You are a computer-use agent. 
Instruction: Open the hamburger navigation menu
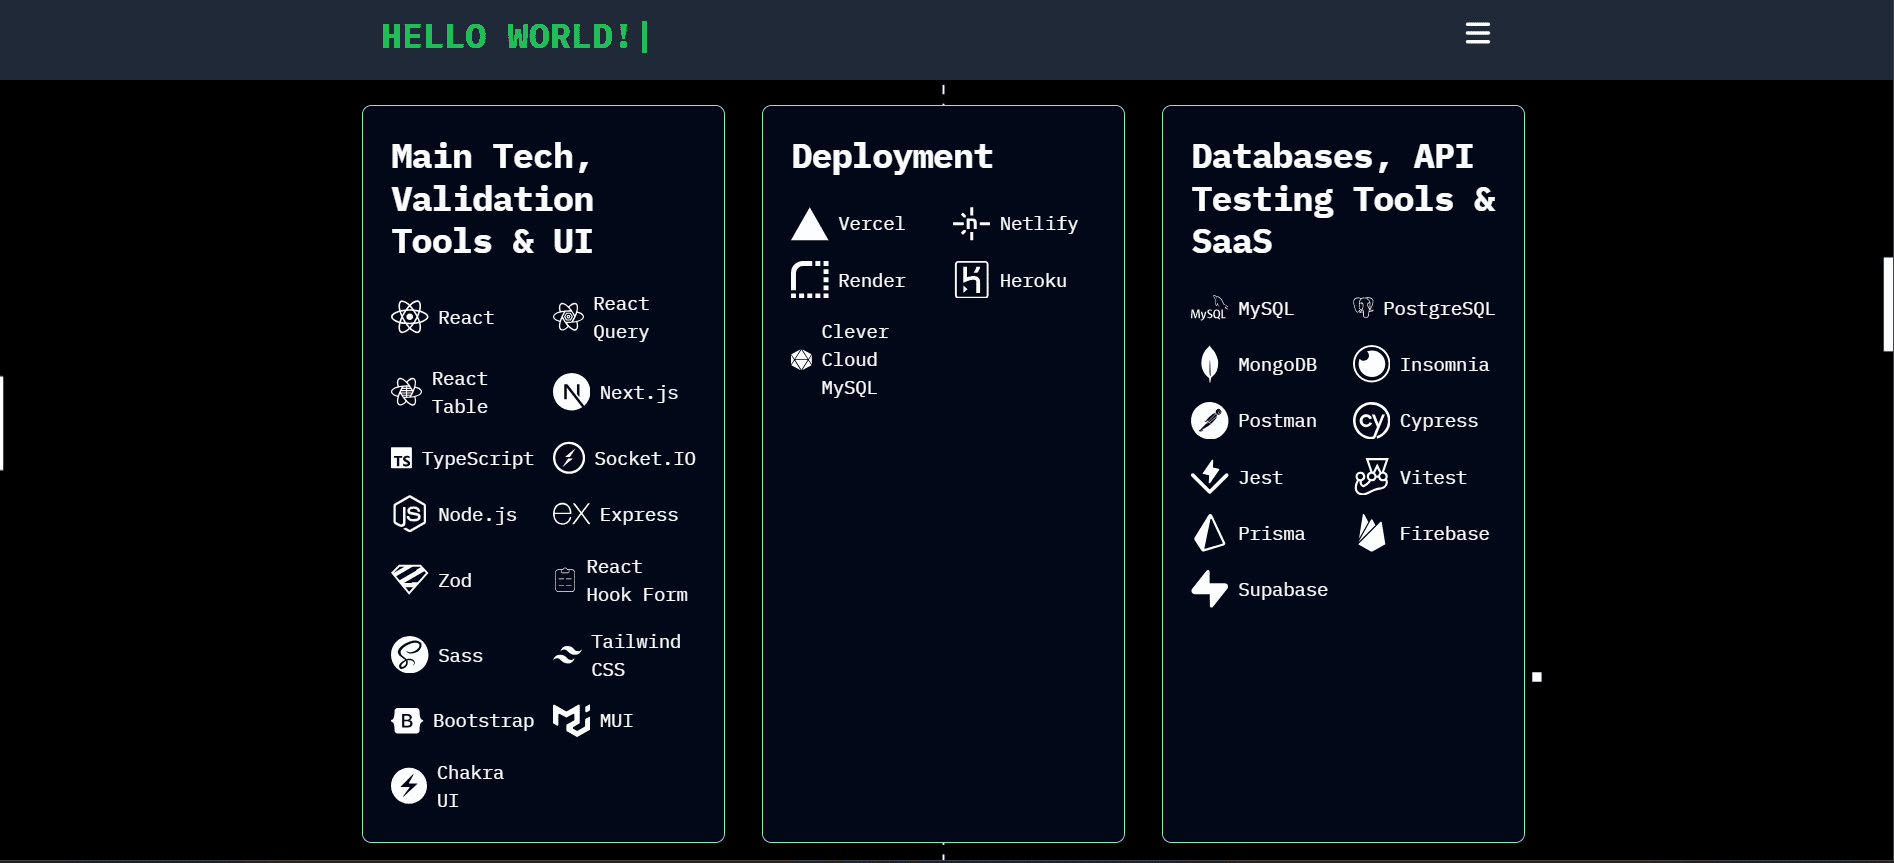(x=1477, y=34)
